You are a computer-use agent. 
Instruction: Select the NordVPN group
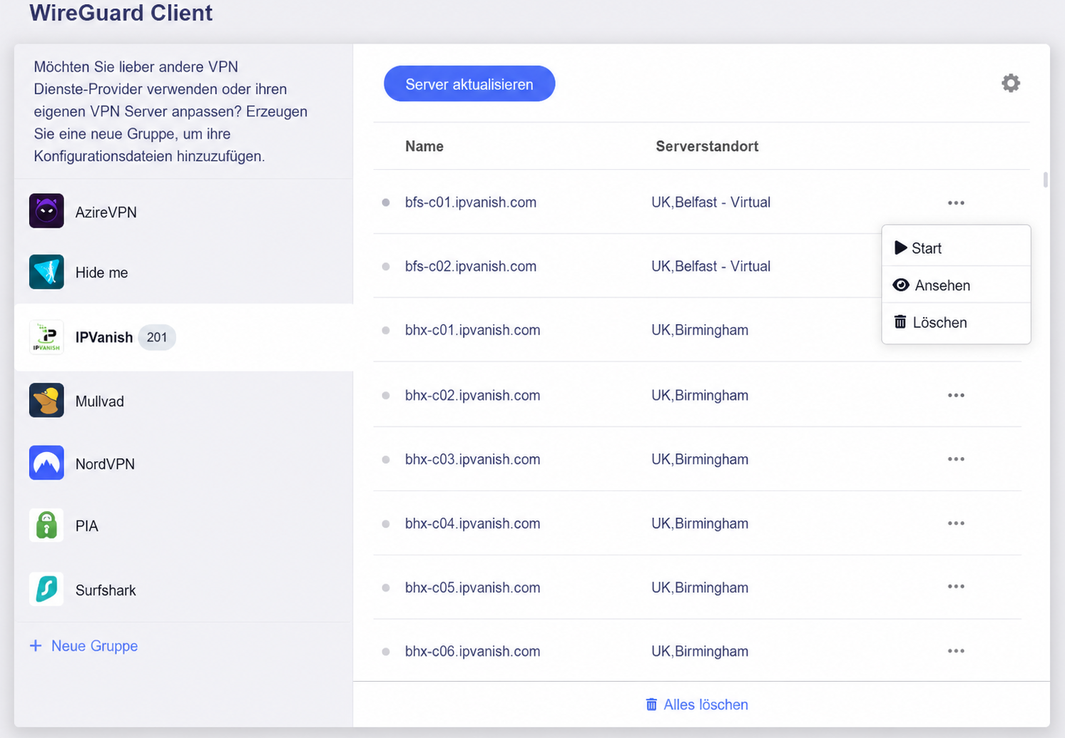tap(183, 463)
